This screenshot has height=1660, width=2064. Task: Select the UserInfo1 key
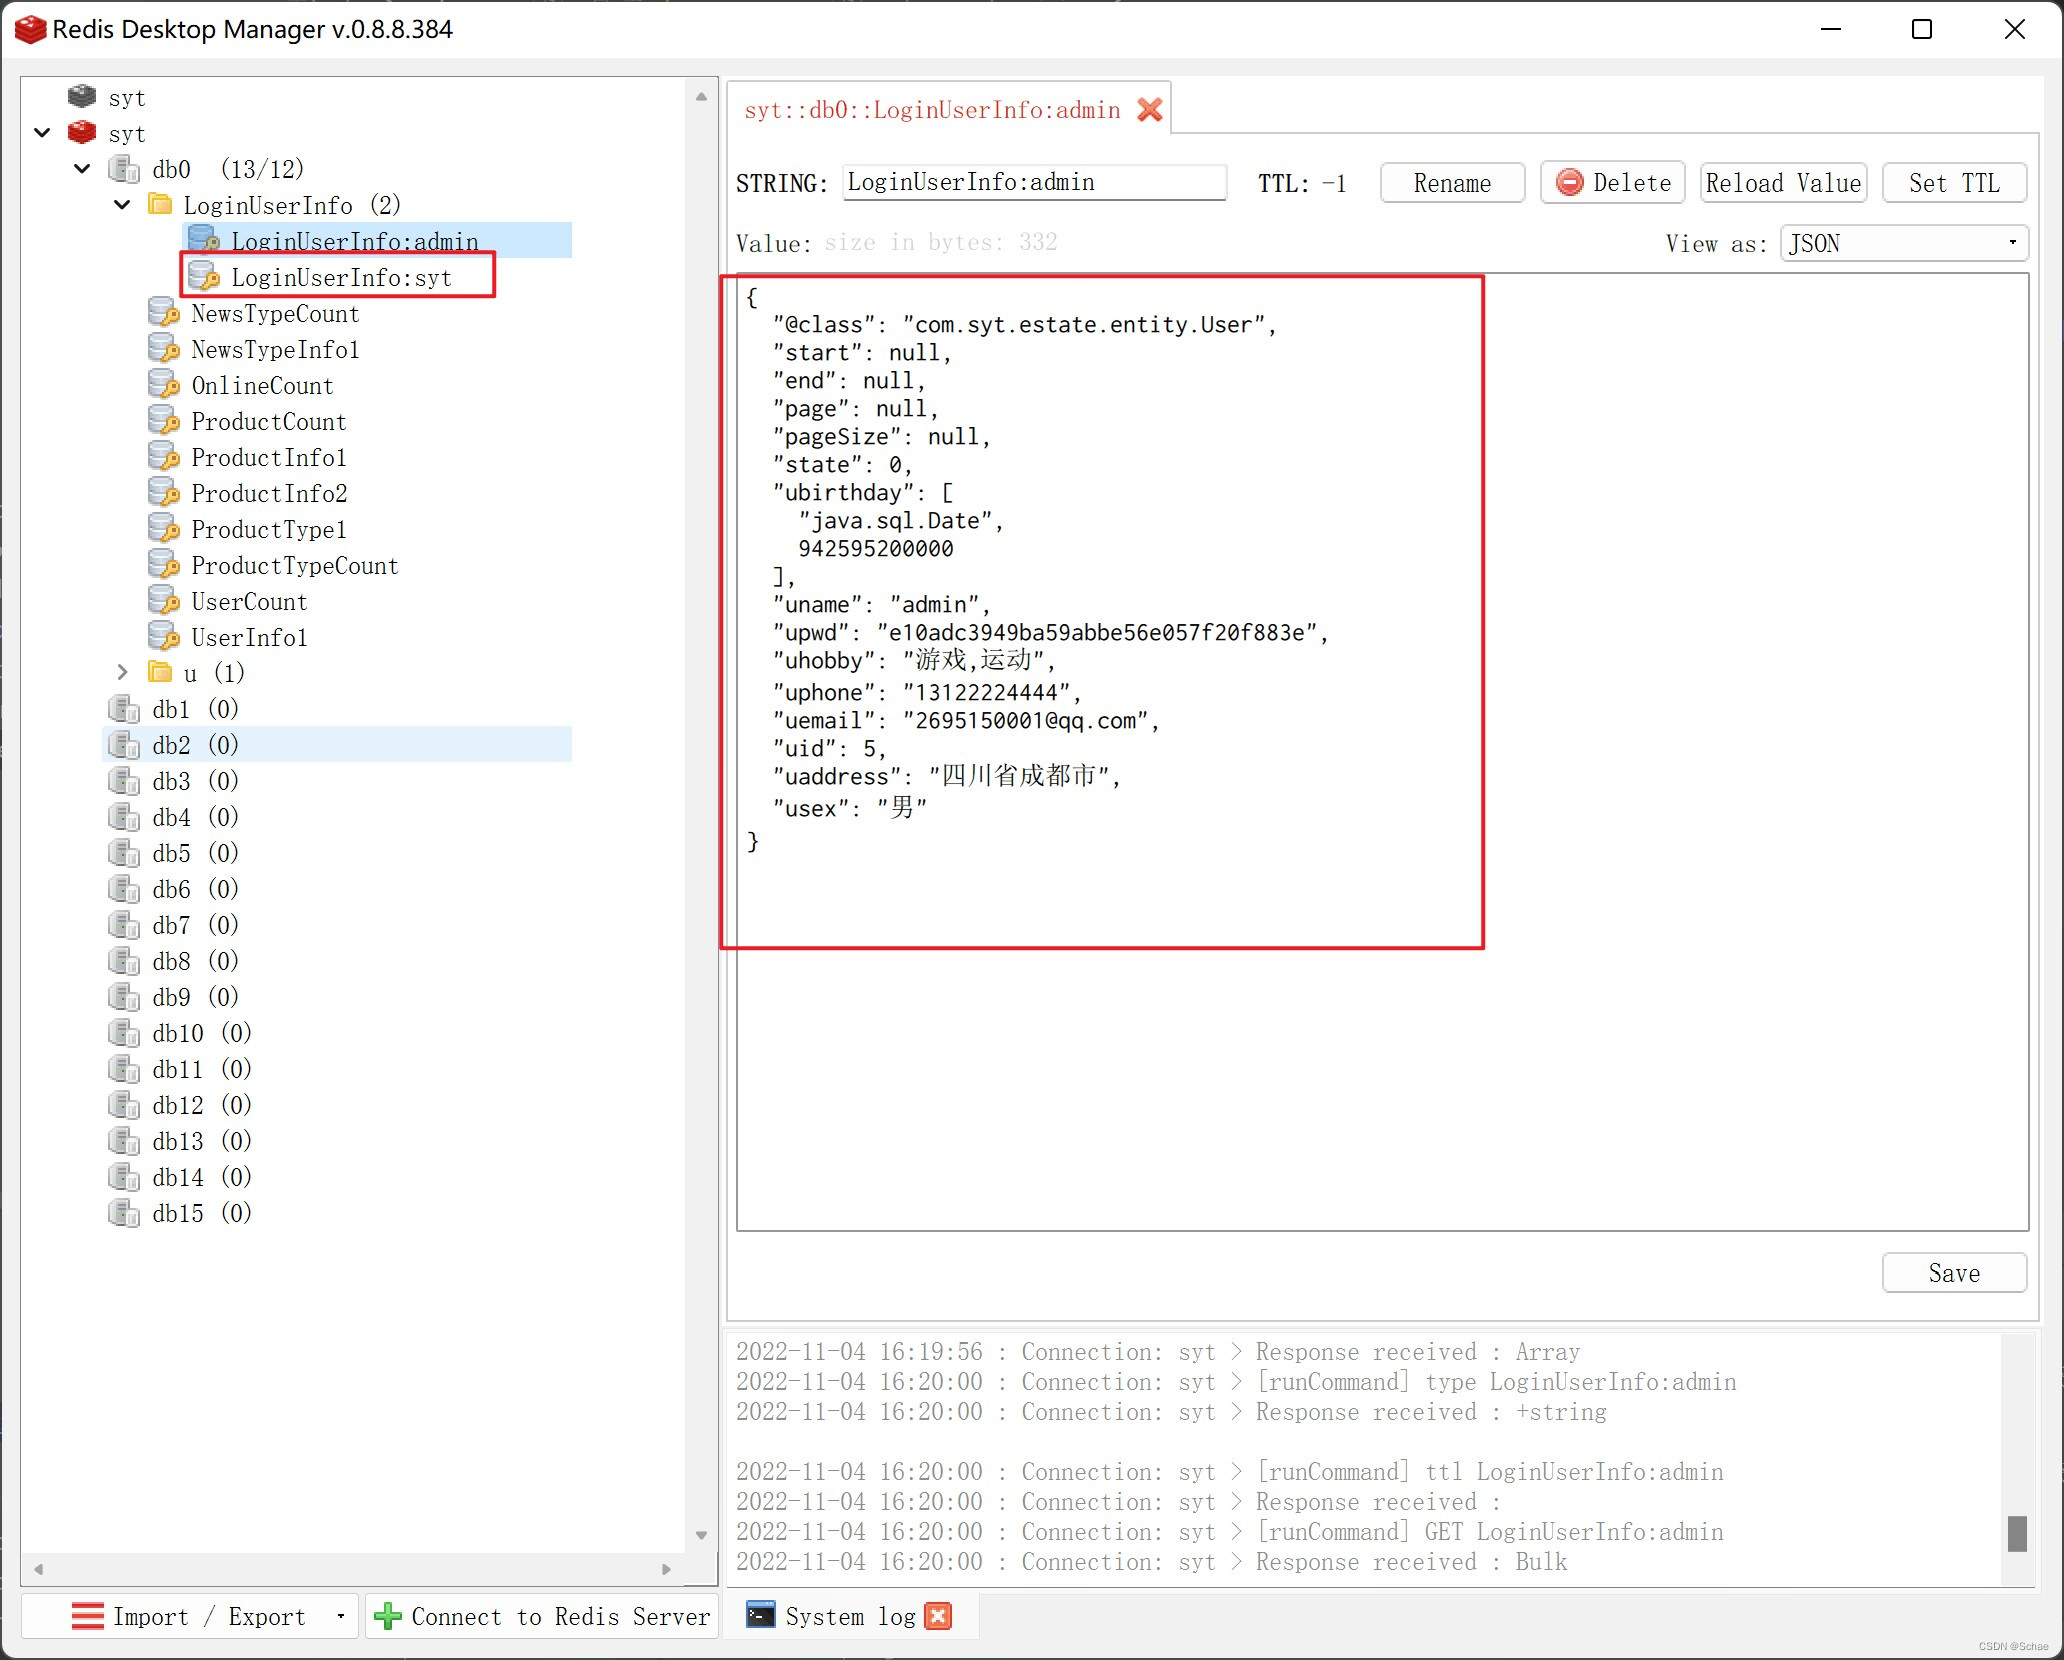click(x=249, y=637)
